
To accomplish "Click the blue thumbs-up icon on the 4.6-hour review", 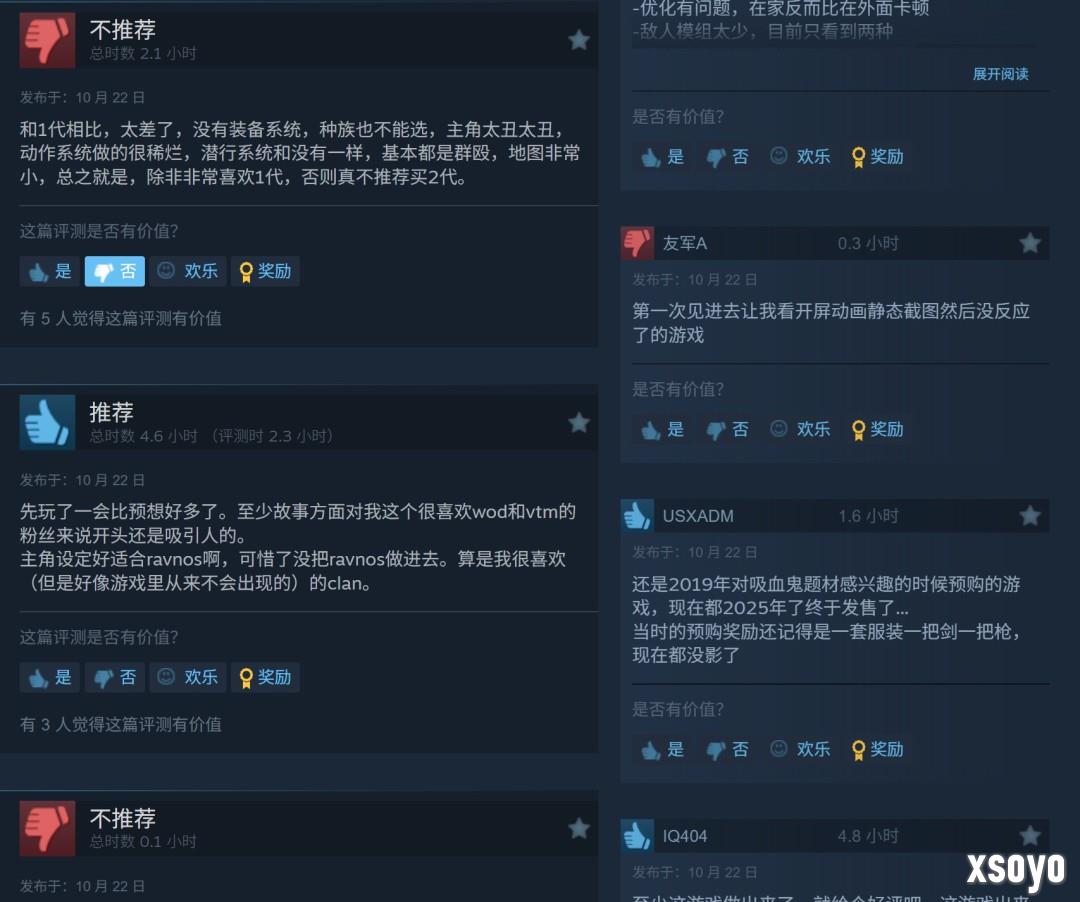I will (x=47, y=422).
